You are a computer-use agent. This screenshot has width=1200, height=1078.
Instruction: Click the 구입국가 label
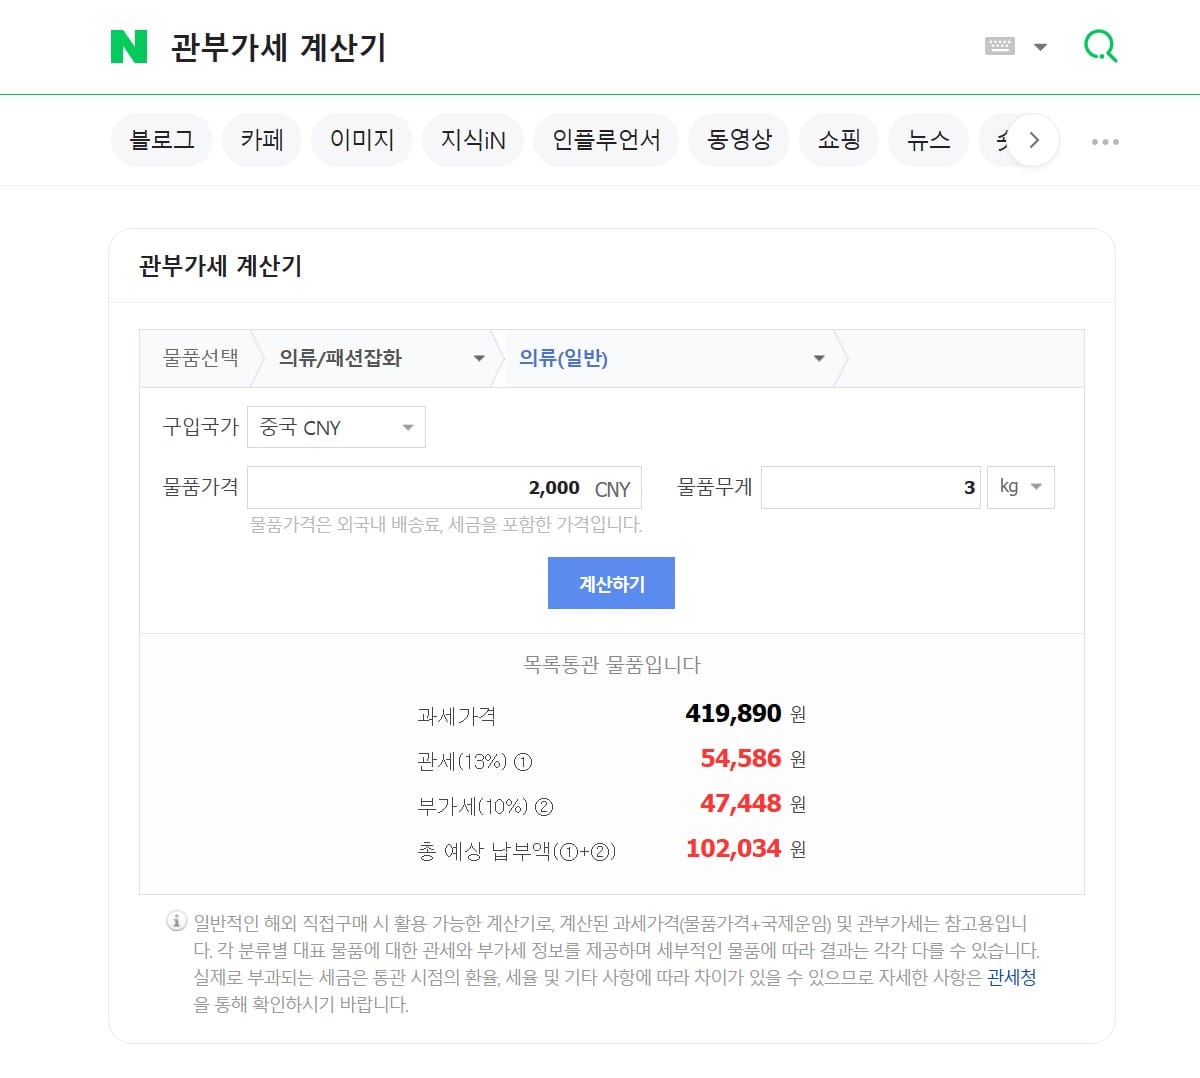201,427
